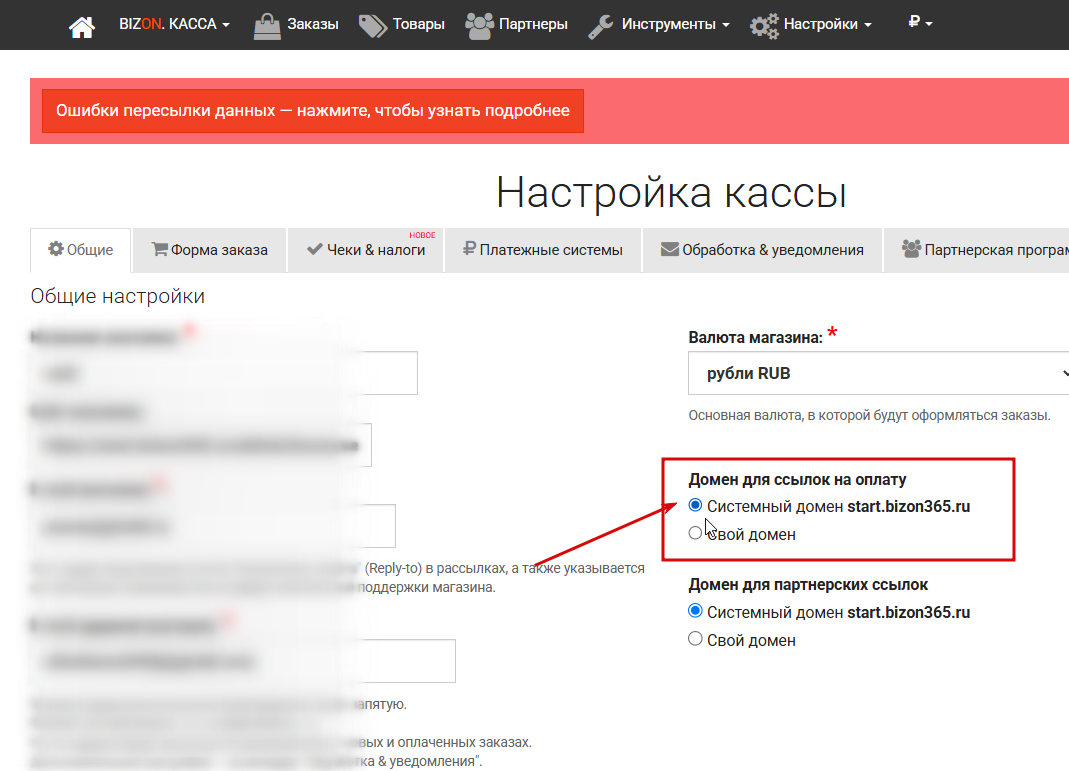Viewport: 1069px width, 771px height.
Task: Click the cart icon on Форма заказа tab
Action: [160, 249]
